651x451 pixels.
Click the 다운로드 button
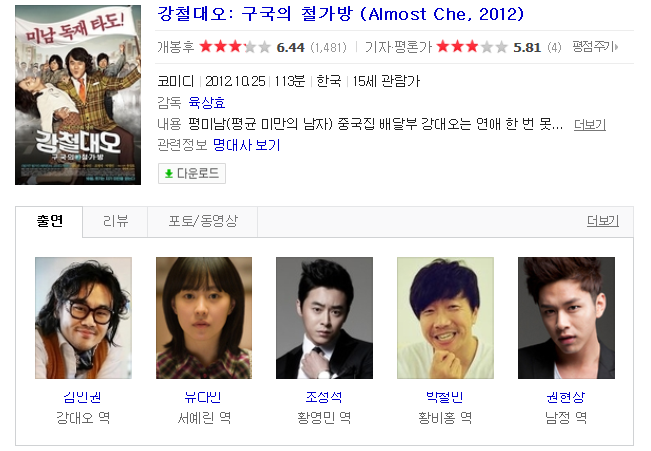coord(192,174)
